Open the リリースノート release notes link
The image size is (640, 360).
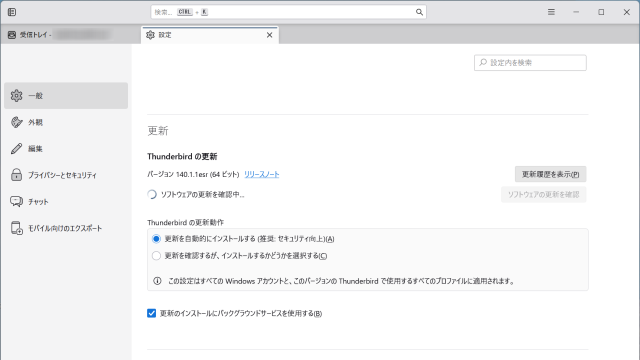262,174
